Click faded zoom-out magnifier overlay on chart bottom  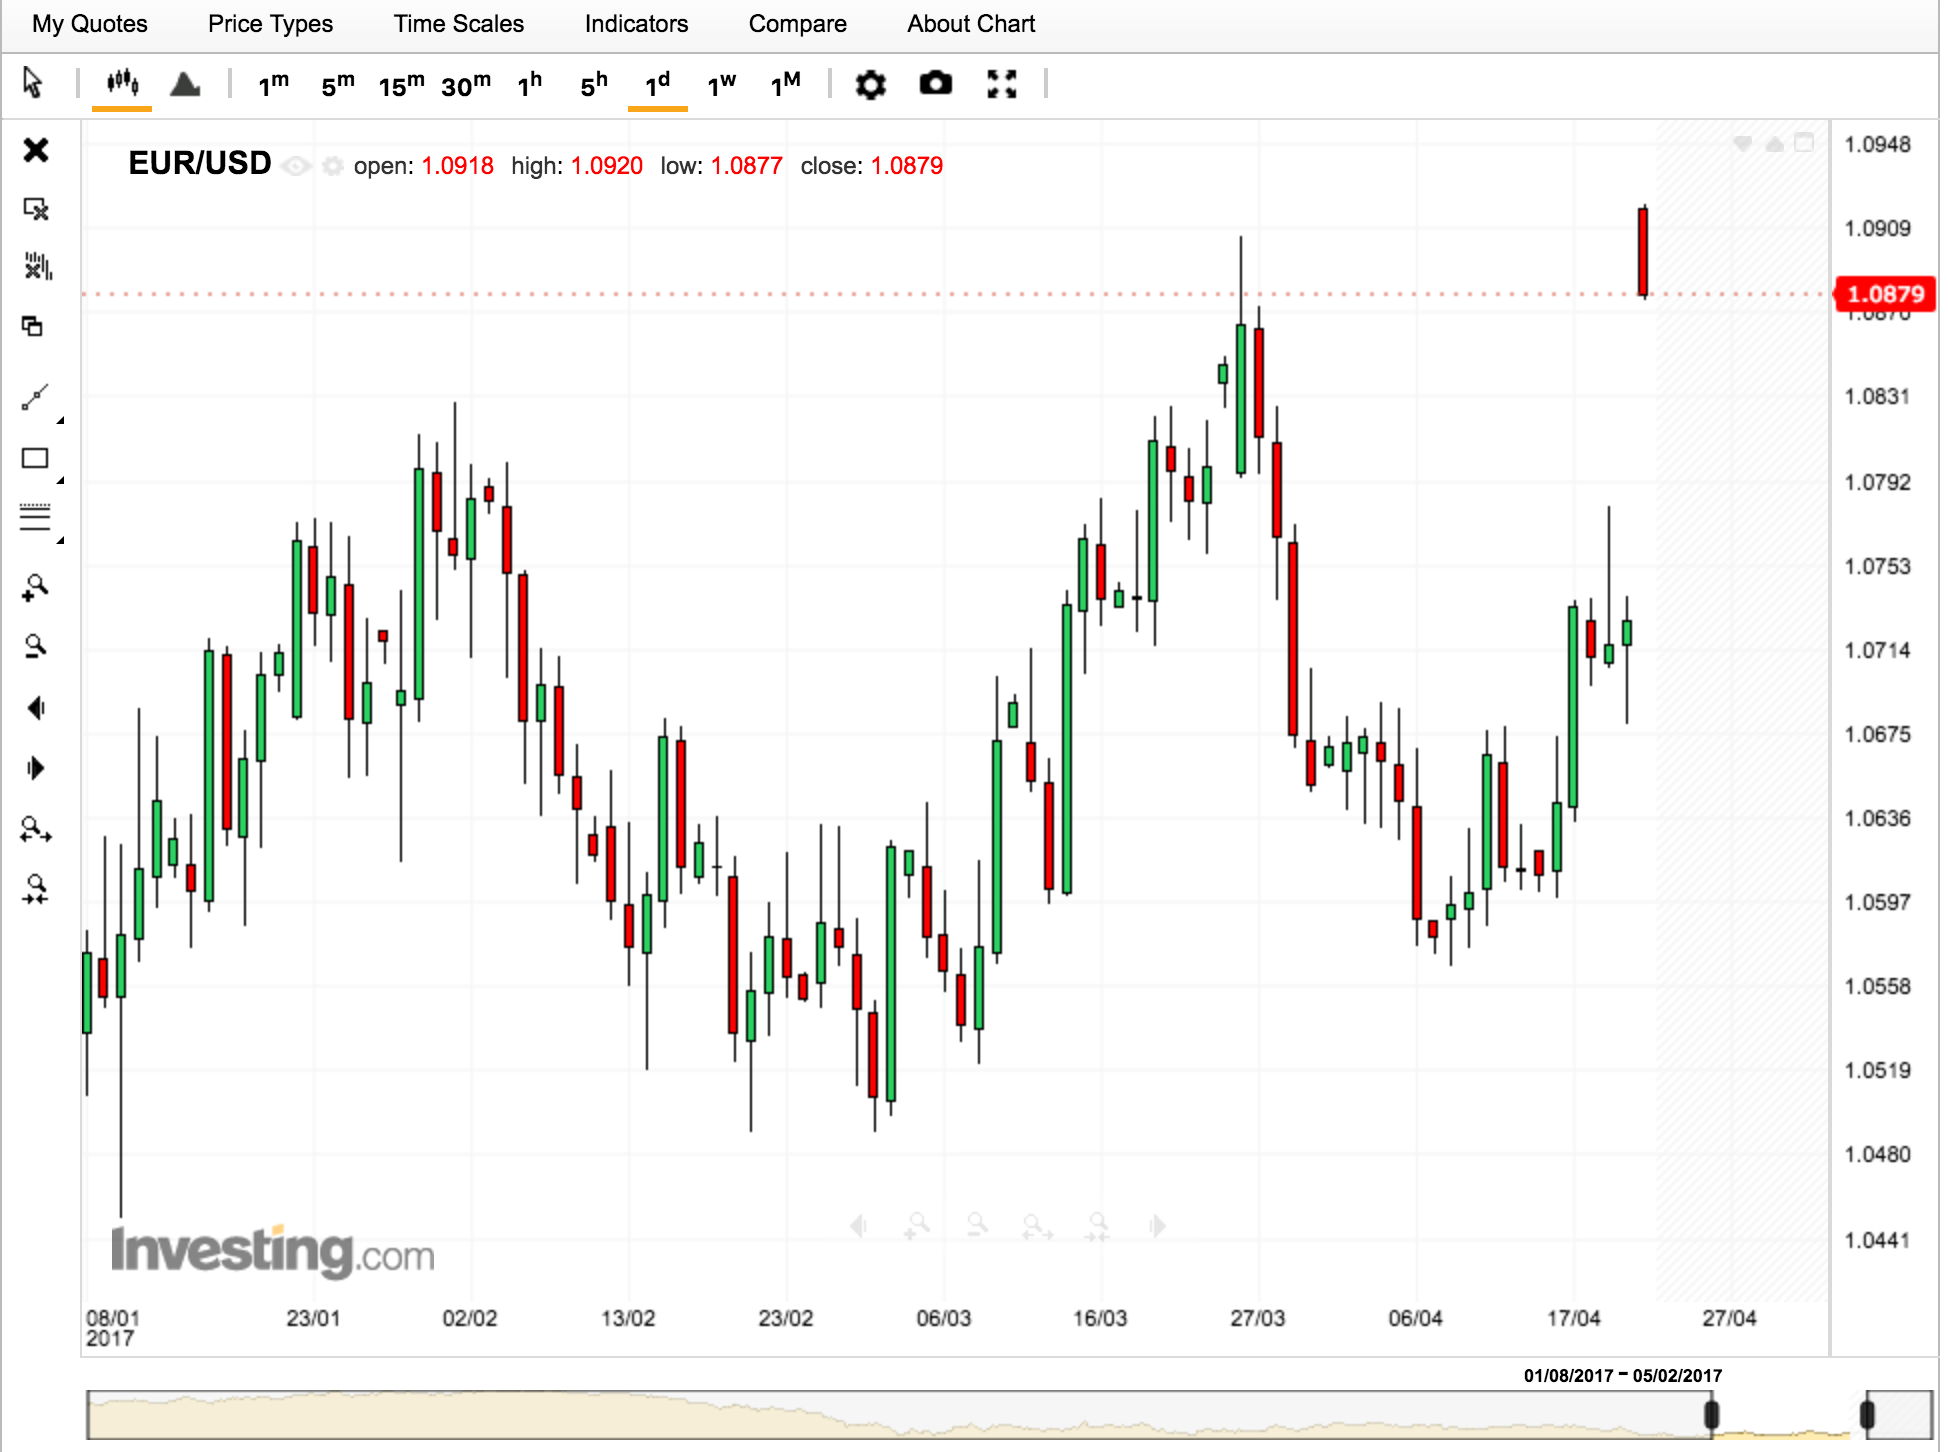[978, 1224]
